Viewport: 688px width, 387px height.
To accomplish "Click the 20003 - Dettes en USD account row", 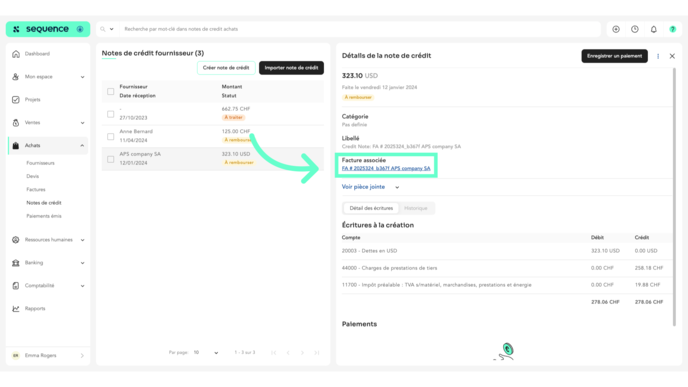I will (506, 251).
